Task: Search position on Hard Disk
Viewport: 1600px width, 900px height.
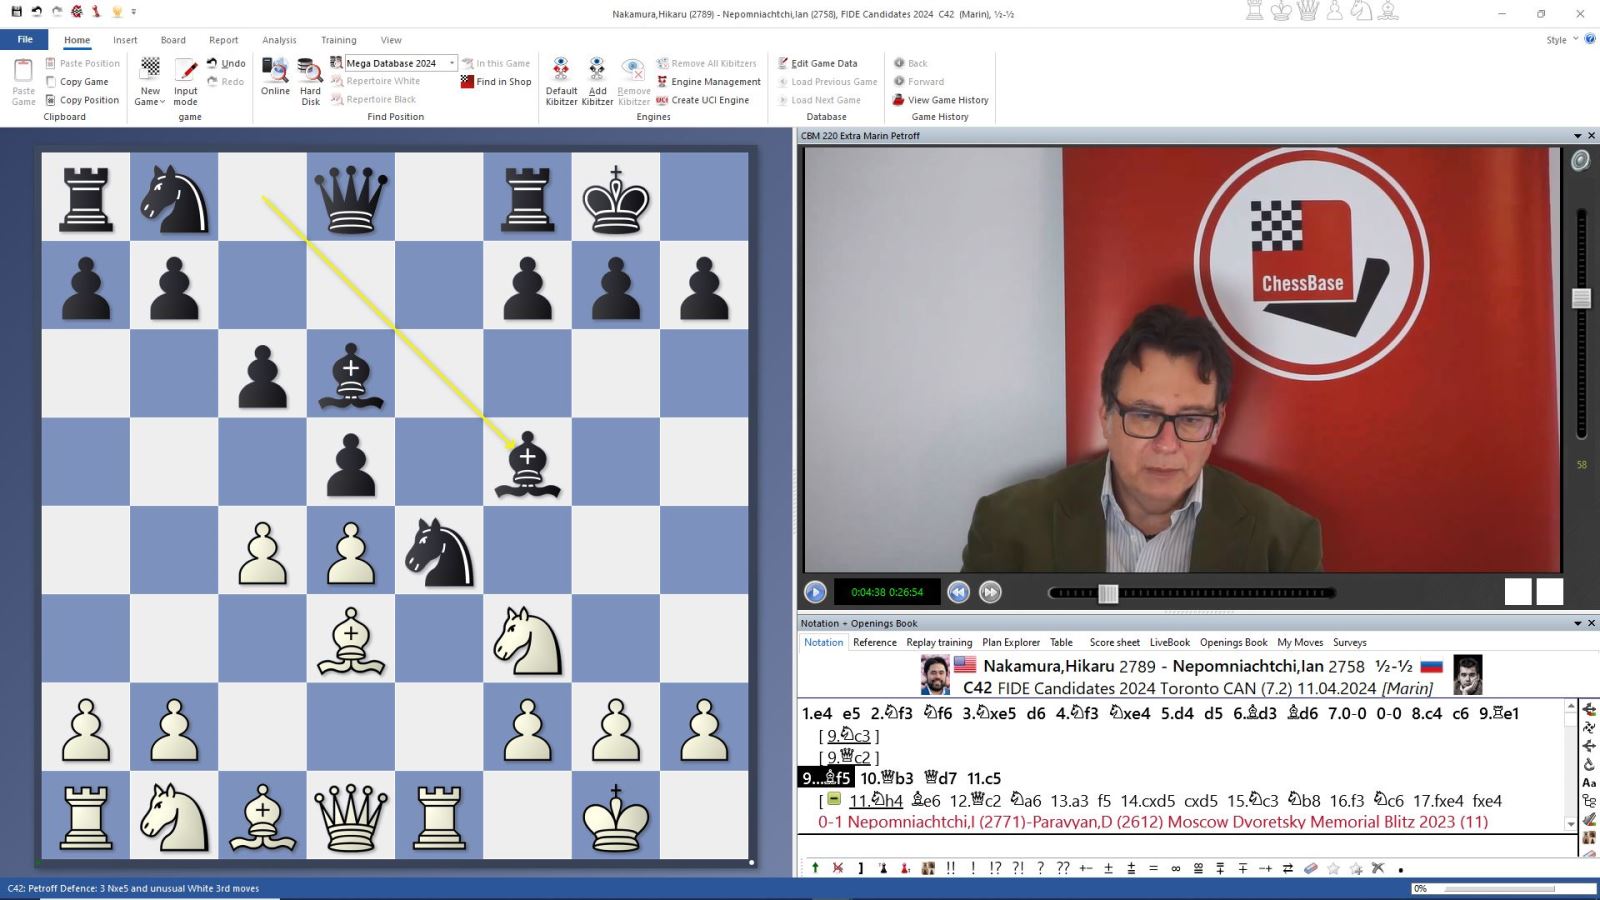Action: (x=310, y=82)
